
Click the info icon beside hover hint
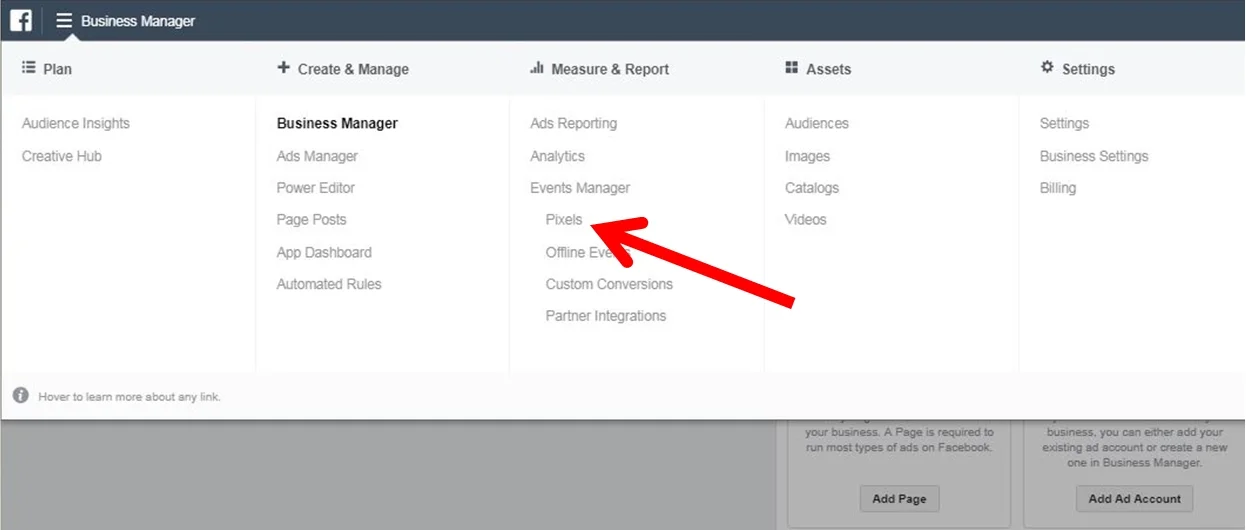(x=21, y=396)
